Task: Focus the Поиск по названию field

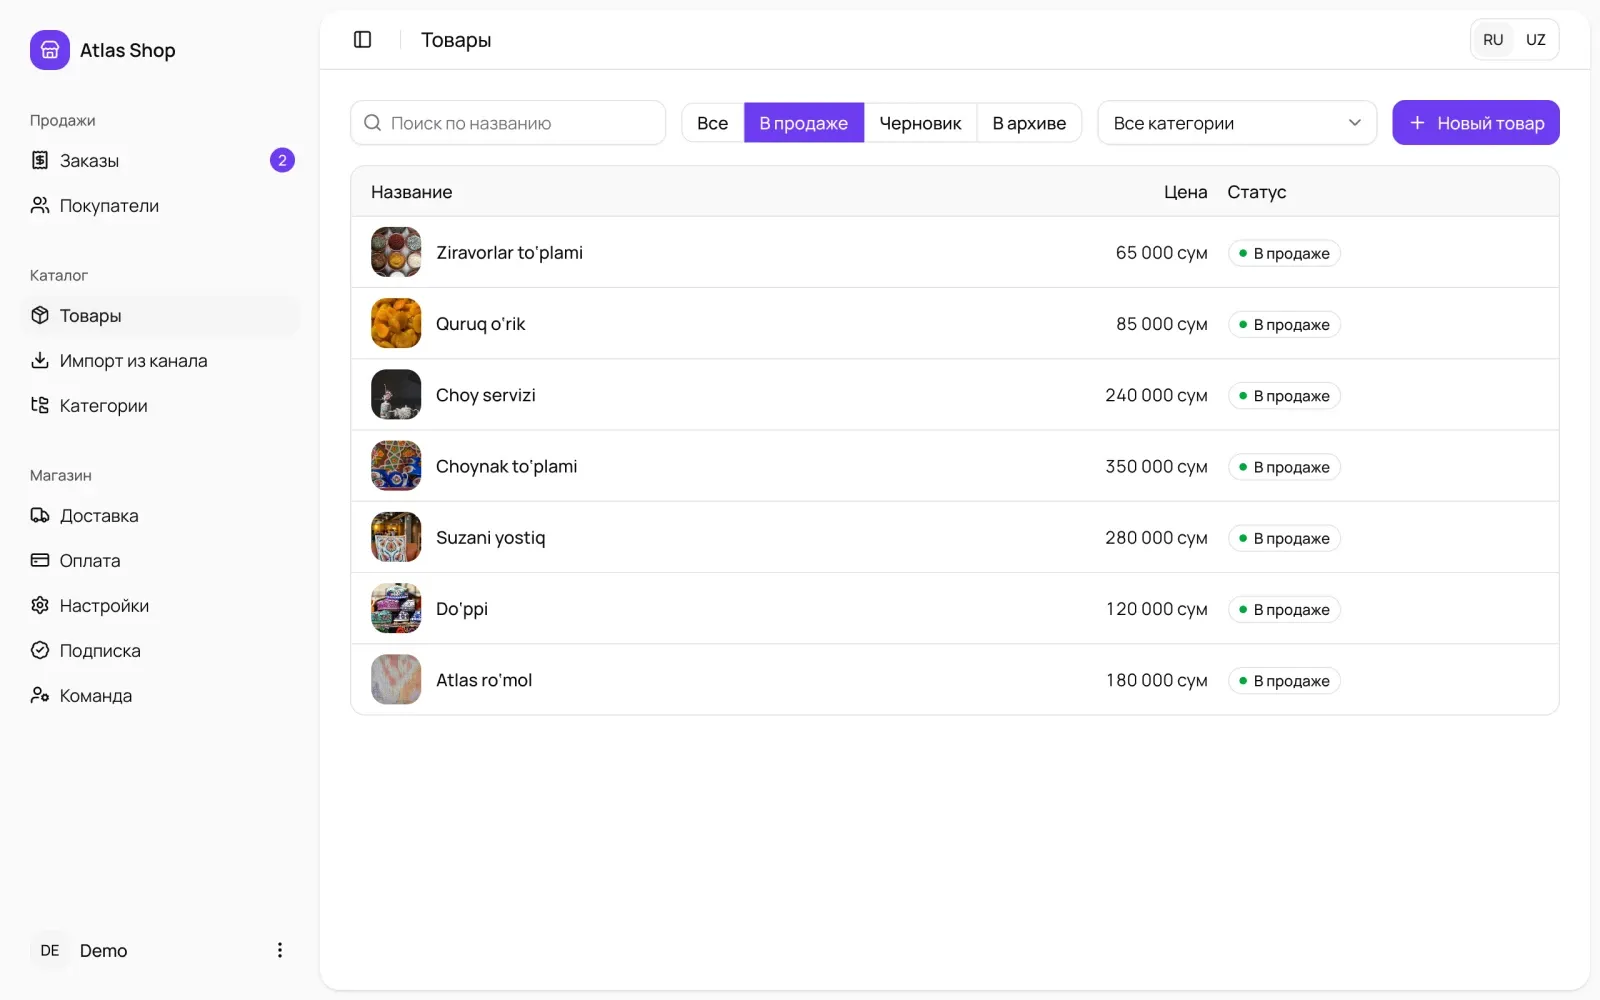Action: [x=508, y=123]
